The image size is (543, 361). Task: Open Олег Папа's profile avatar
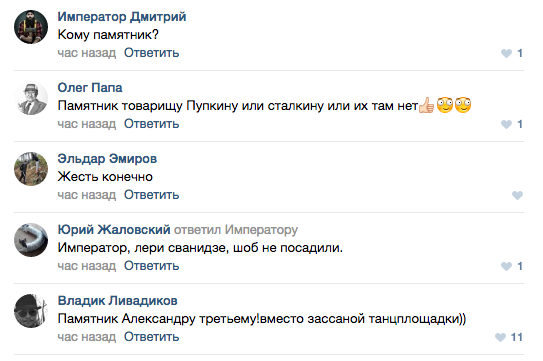(31, 98)
